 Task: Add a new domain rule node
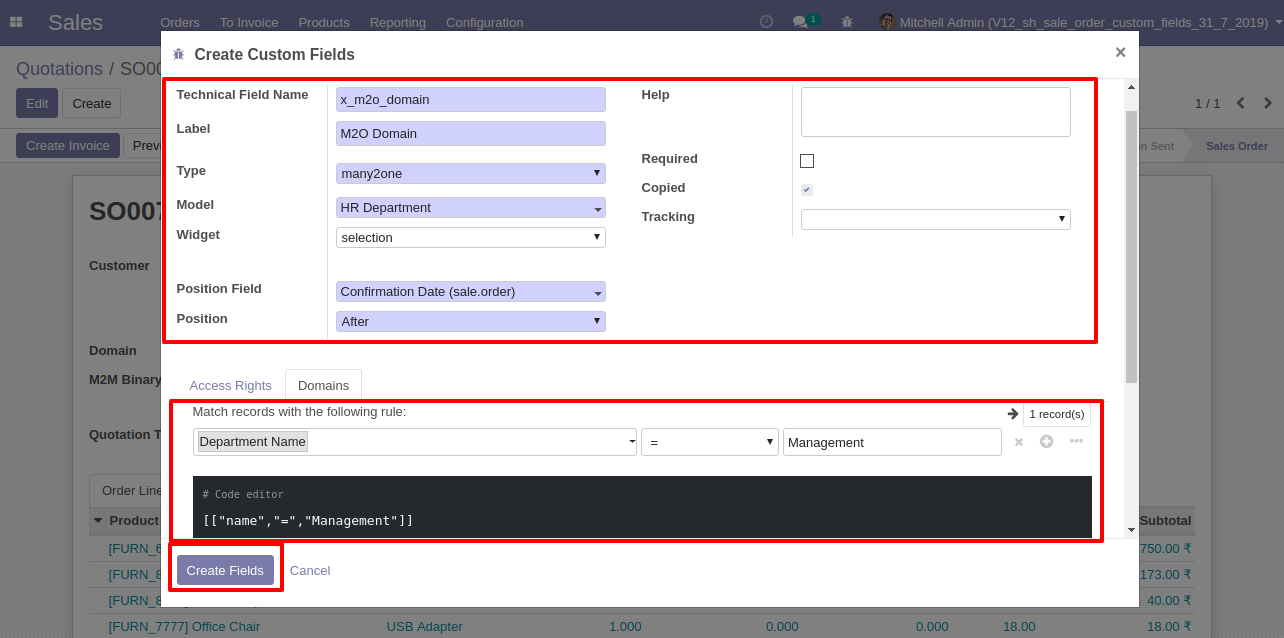coord(1046,441)
